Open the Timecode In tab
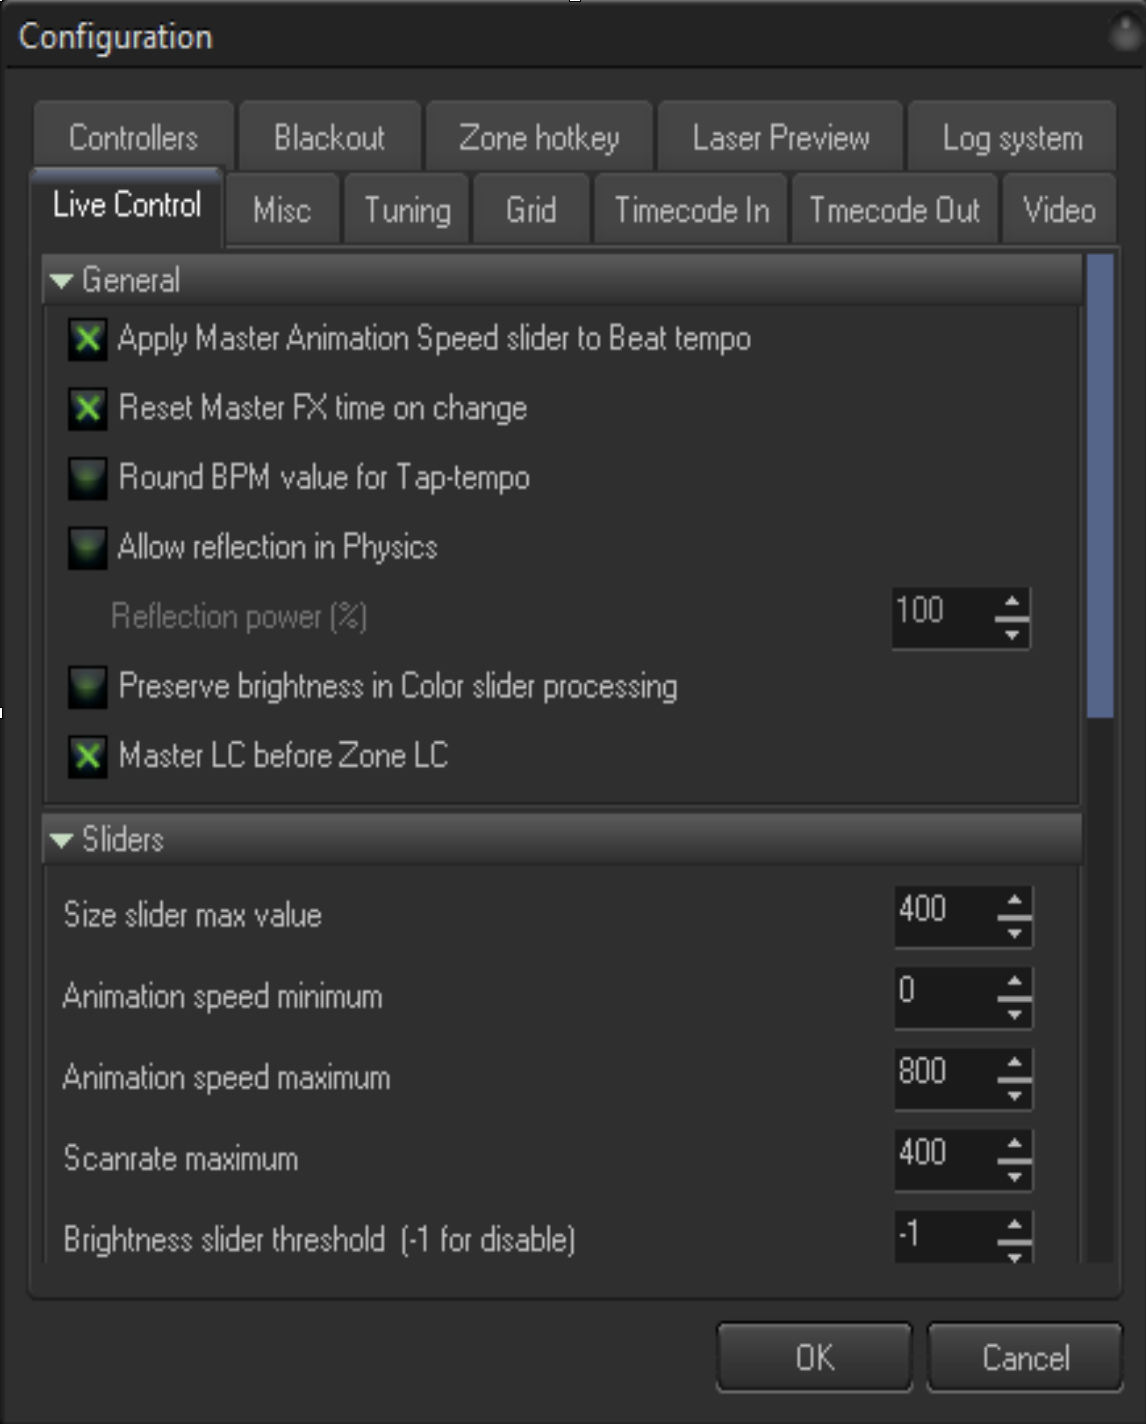 692,210
